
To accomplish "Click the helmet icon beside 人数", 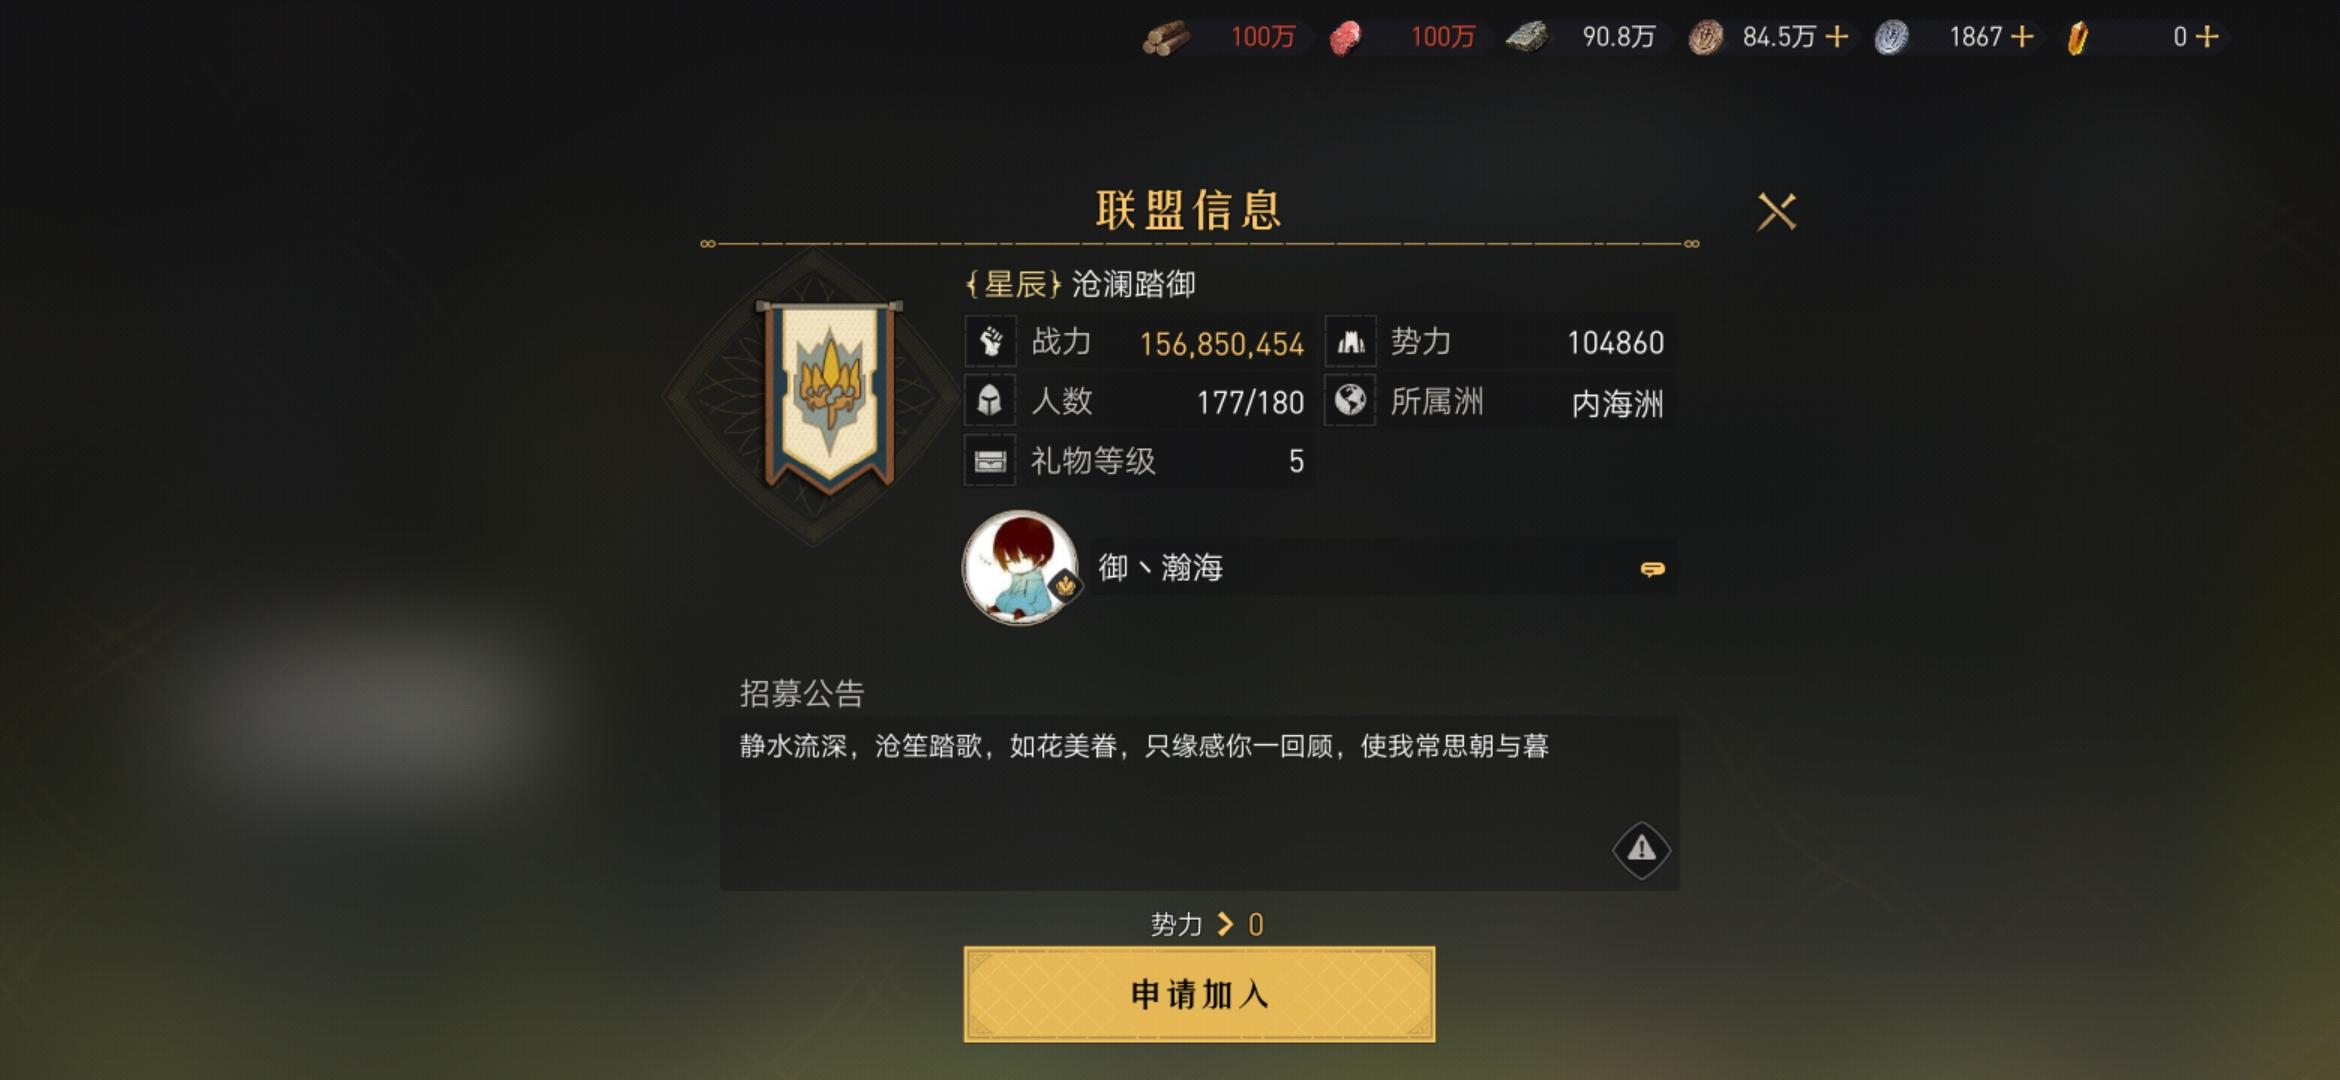I will point(990,401).
